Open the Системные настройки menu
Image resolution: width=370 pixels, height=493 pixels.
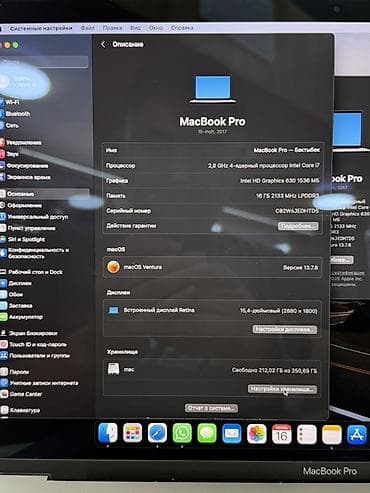click(41, 28)
